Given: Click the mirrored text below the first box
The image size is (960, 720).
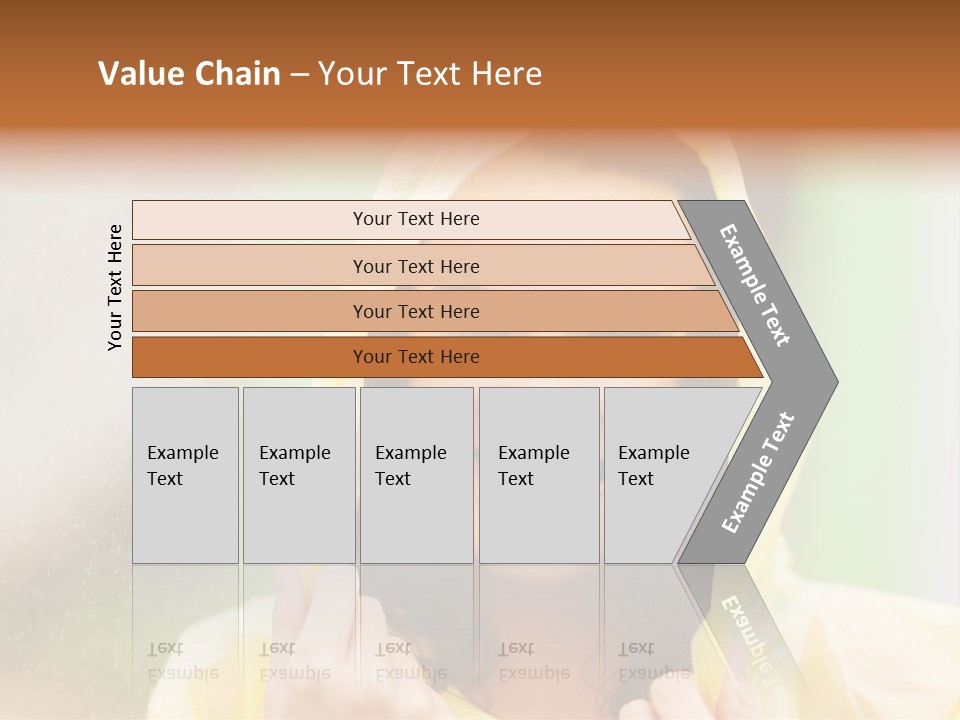Looking at the screenshot, I should [183, 661].
